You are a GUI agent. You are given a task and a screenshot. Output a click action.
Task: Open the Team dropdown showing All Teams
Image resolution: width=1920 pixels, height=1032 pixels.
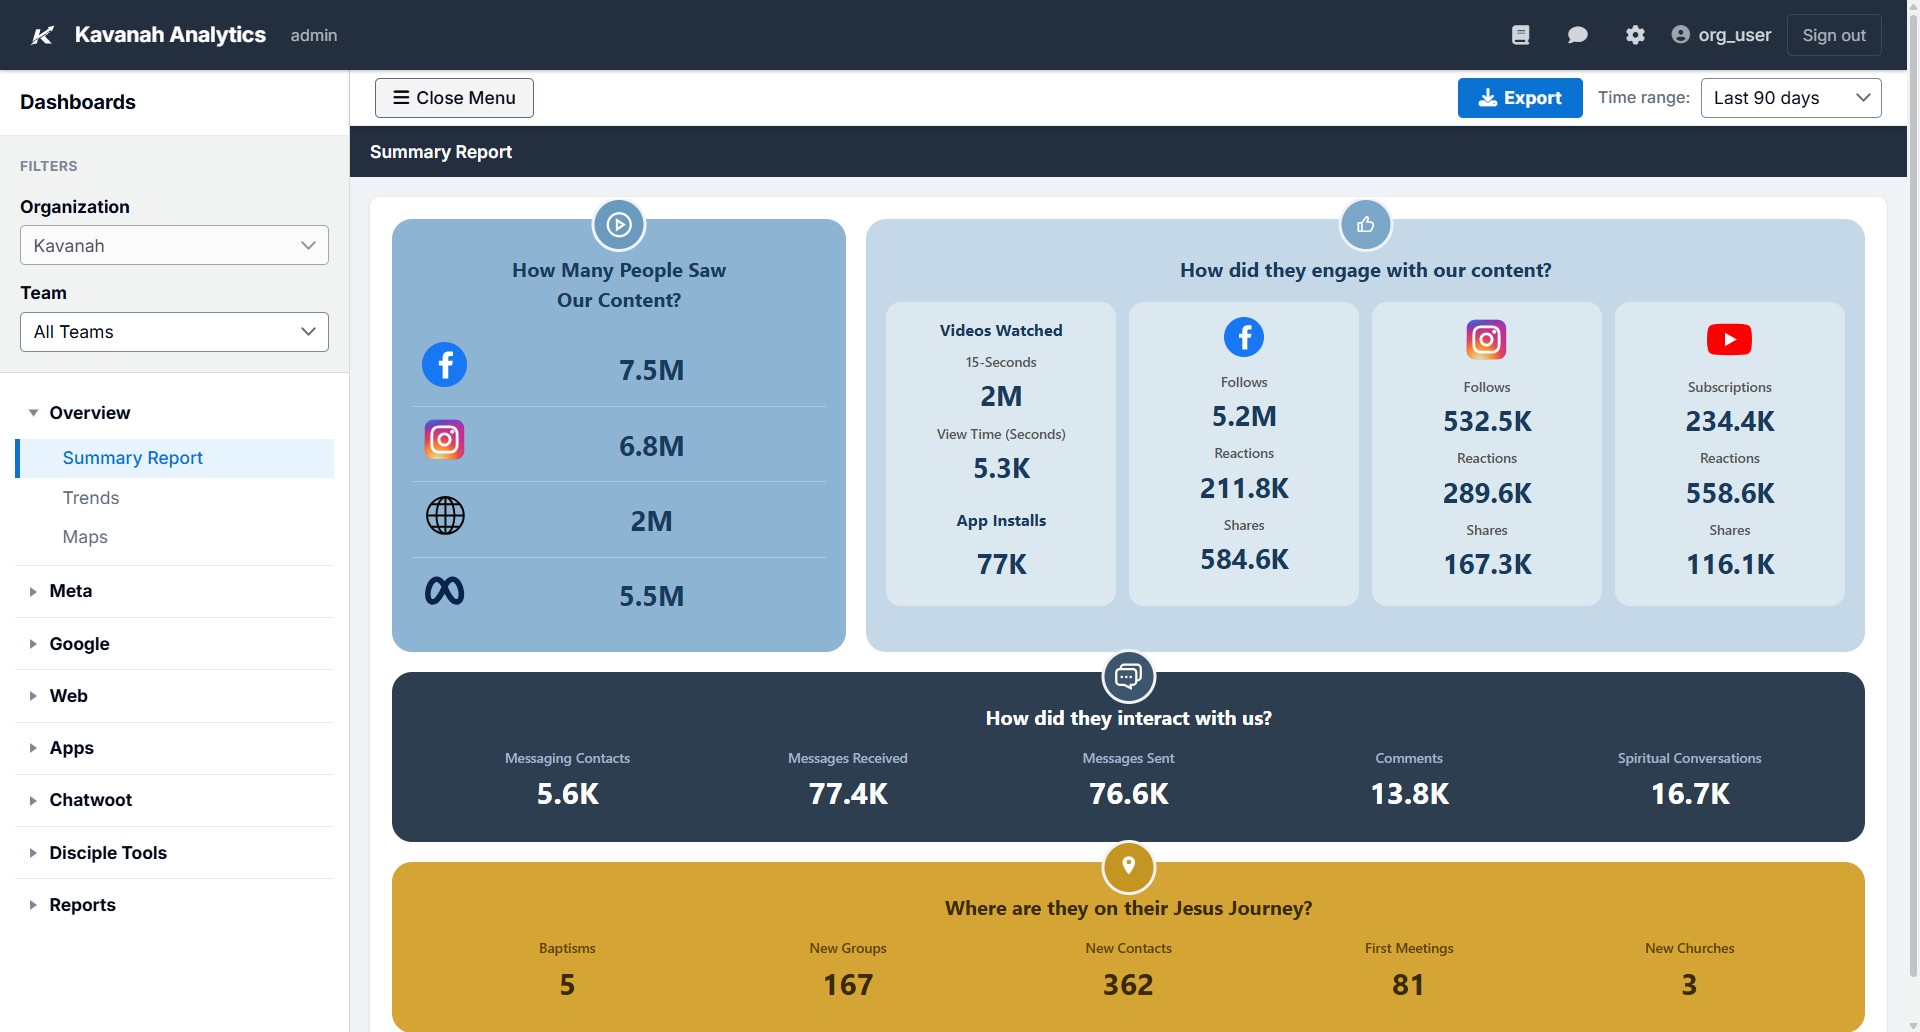click(x=174, y=332)
